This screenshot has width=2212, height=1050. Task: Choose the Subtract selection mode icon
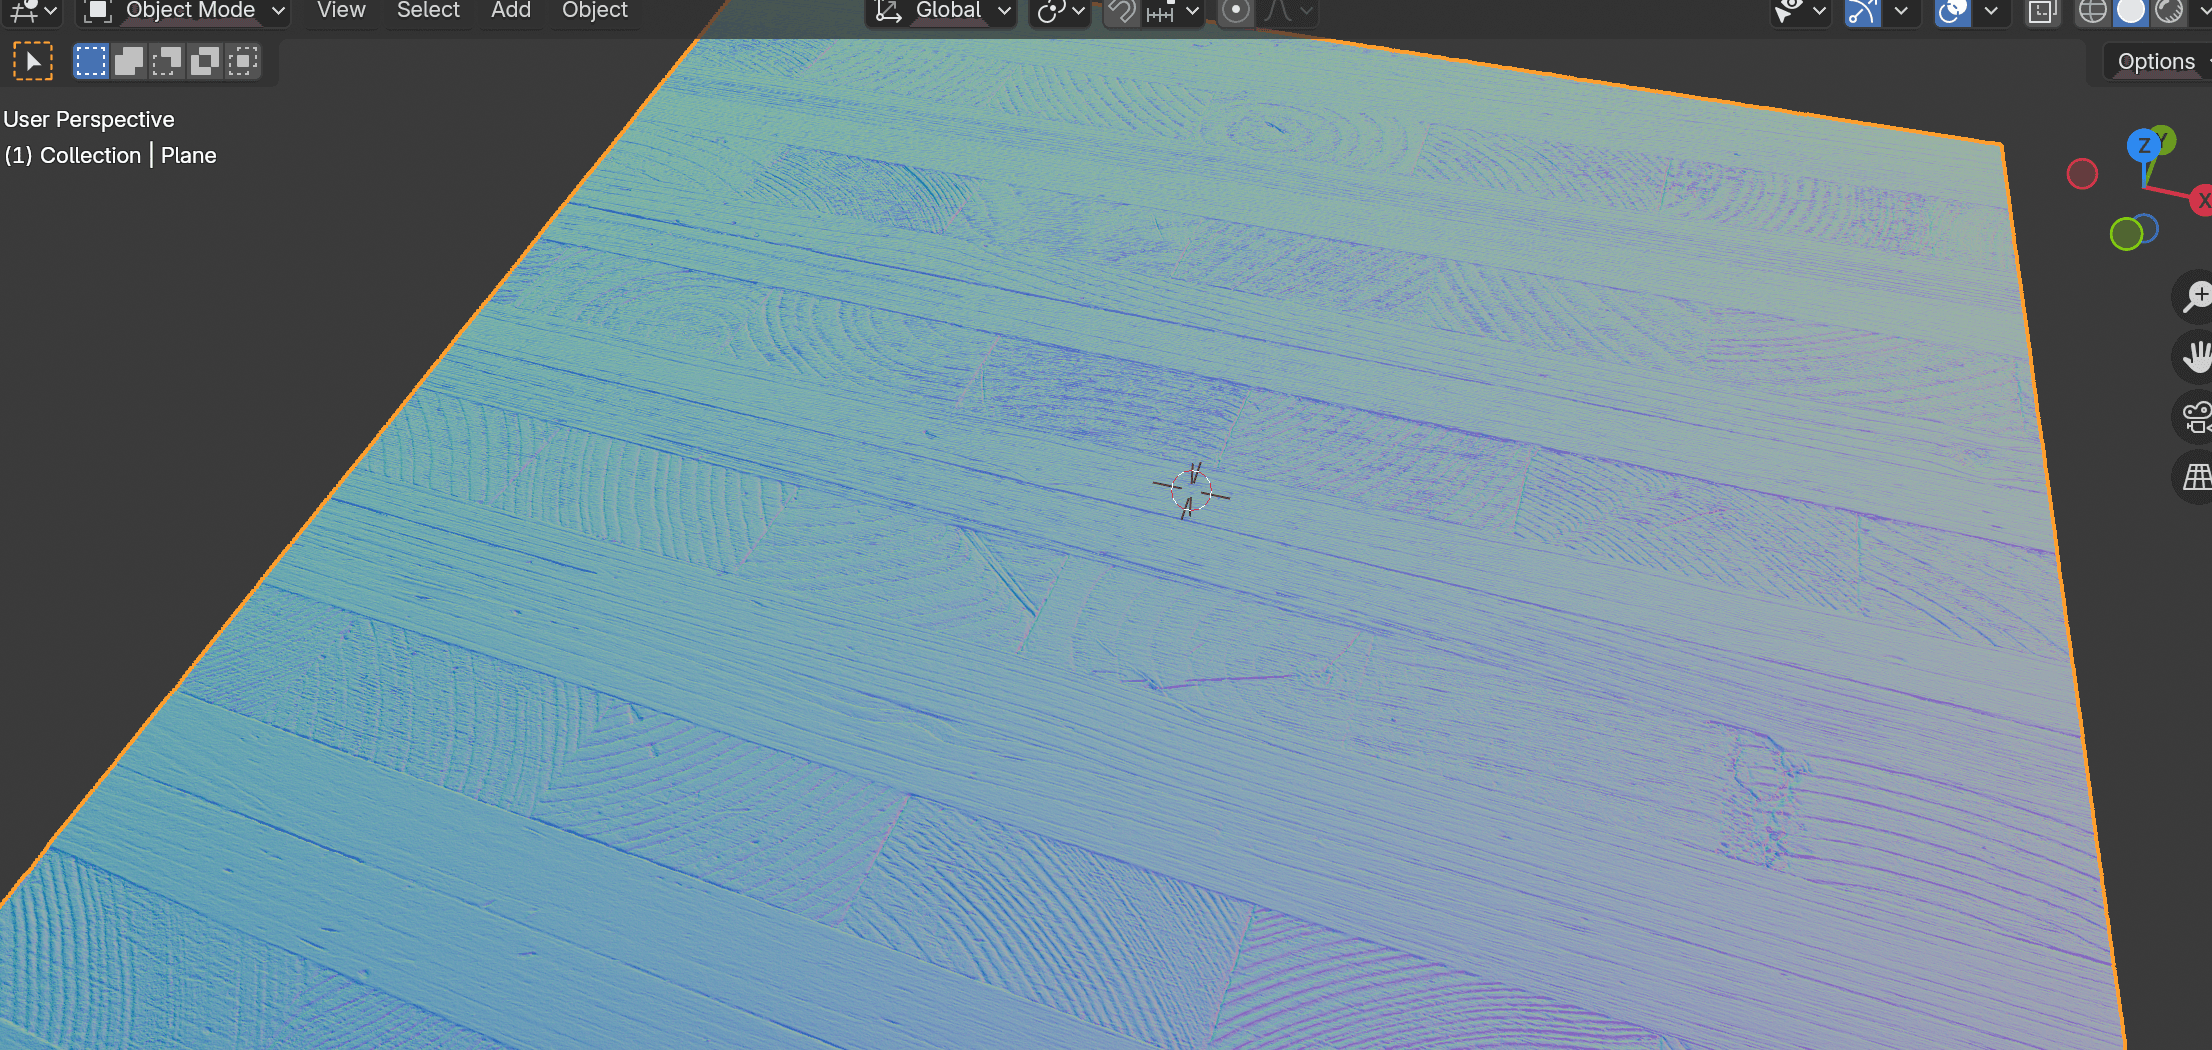click(x=167, y=62)
